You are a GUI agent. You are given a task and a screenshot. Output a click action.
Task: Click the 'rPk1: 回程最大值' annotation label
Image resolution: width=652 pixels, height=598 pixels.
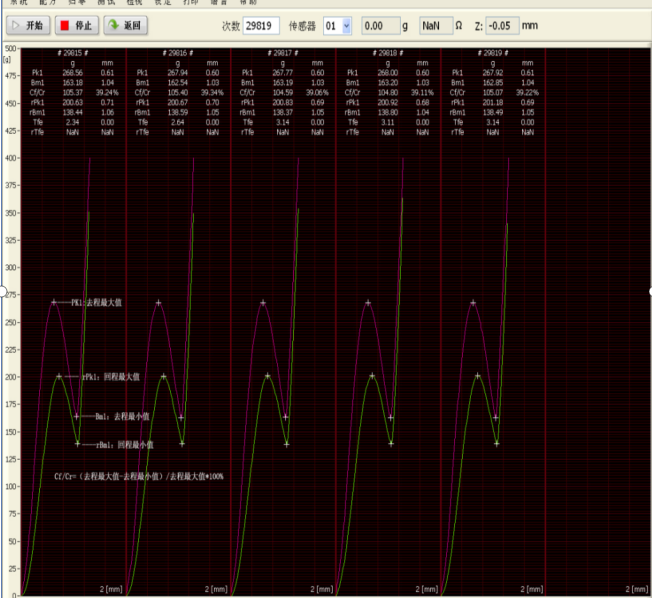click(111, 377)
